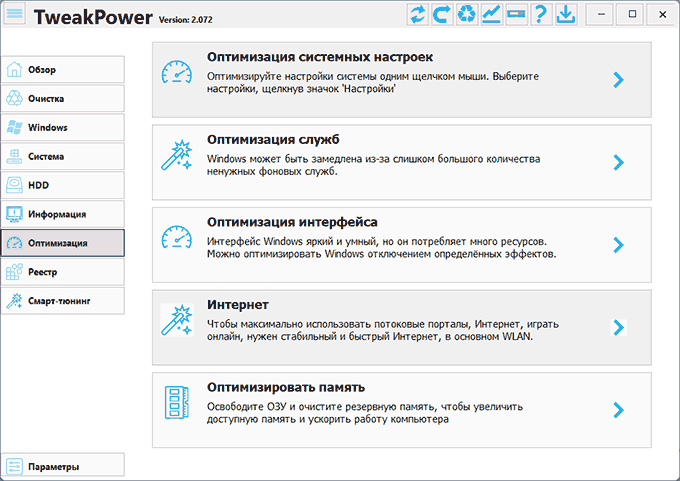
Task: Click the RAM module icon of память card
Action: point(177,402)
